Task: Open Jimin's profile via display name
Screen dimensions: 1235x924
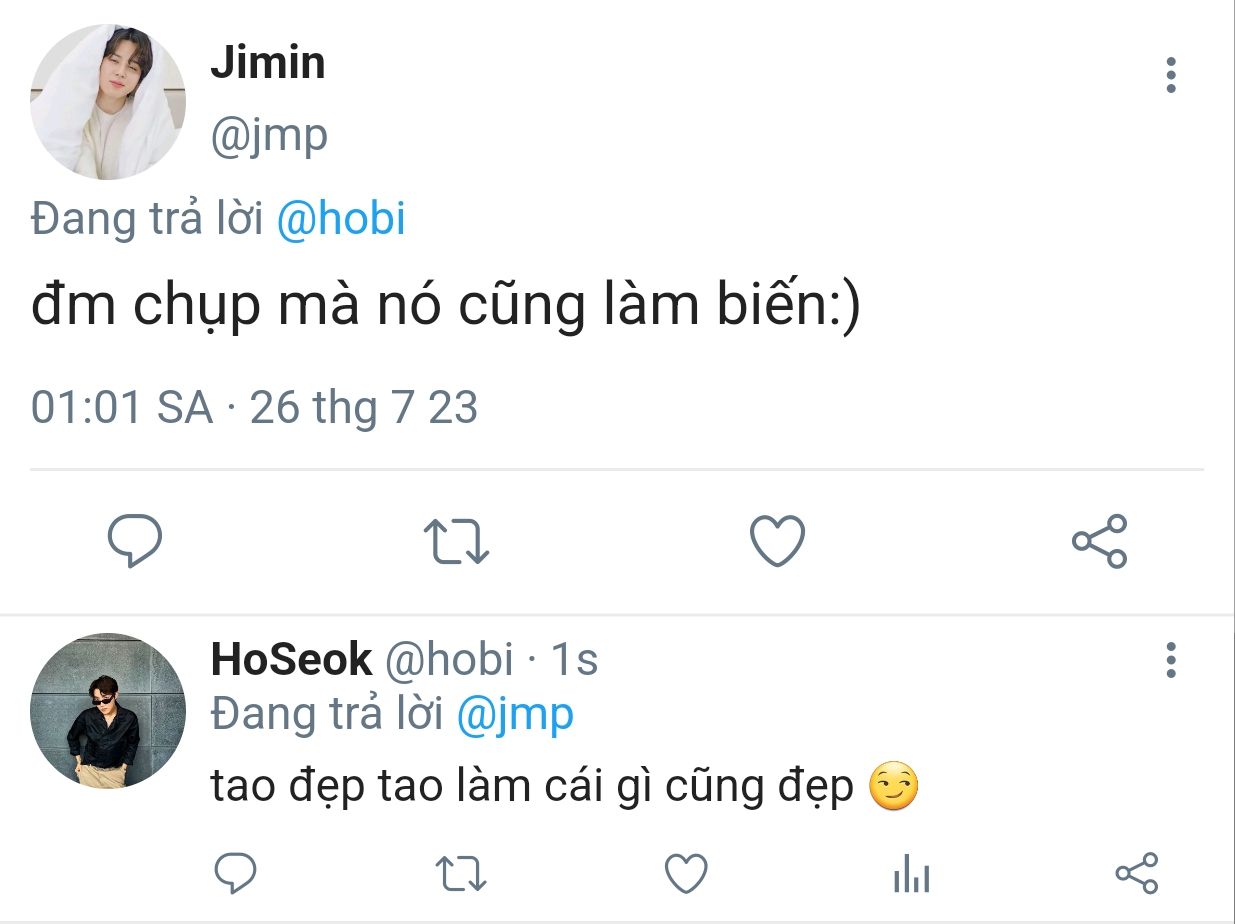Action: point(268,63)
